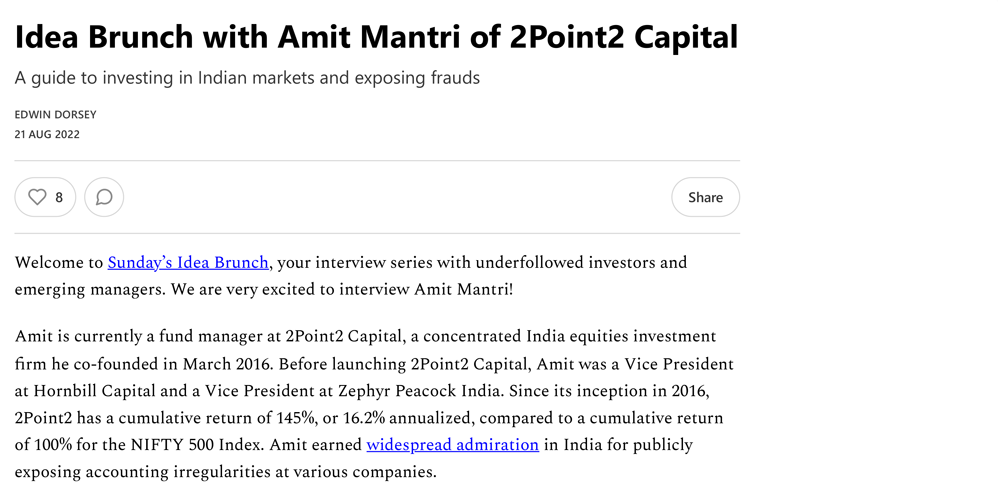Select the subtitle about exposing frauds

[x=247, y=78]
